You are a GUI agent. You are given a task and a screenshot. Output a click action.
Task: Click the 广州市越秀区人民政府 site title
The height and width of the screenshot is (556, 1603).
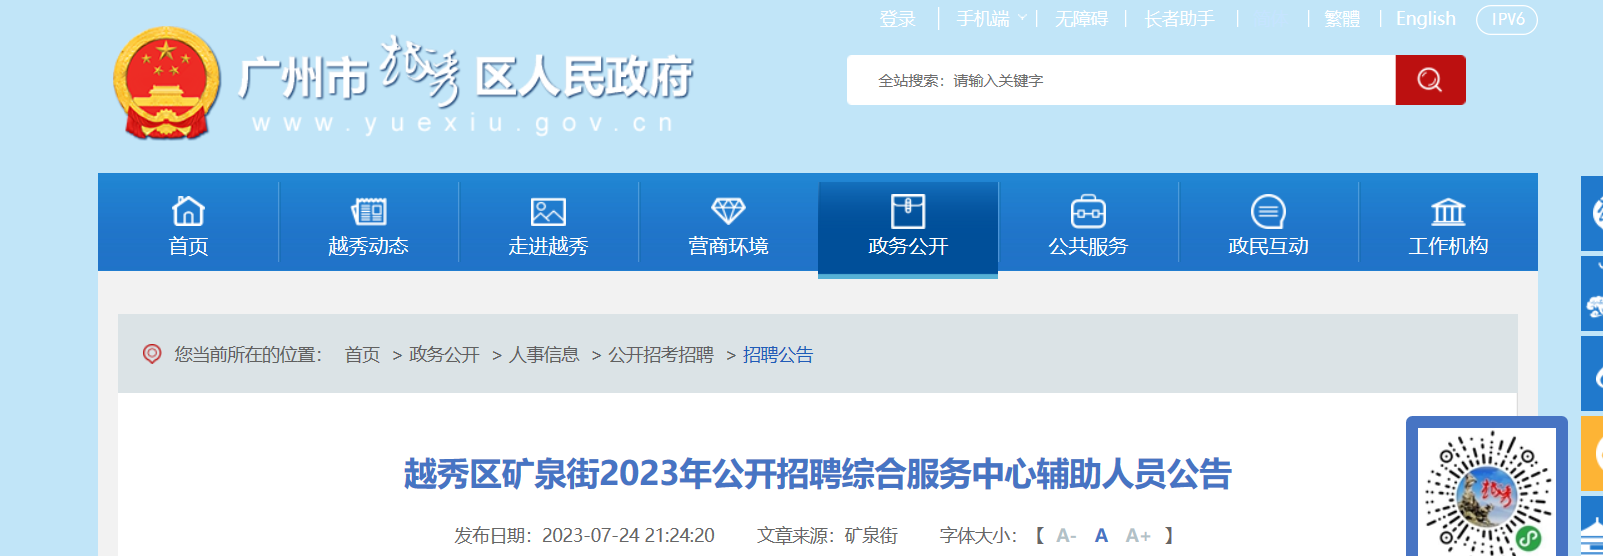pos(466,77)
